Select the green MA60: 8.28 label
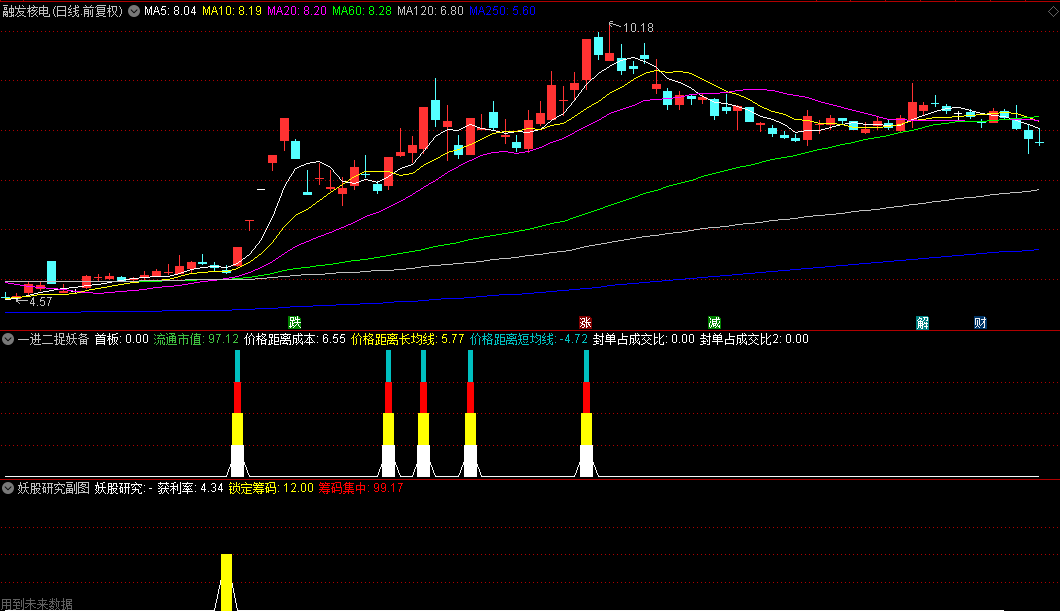The height and width of the screenshot is (611, 1060). (362, 11)
